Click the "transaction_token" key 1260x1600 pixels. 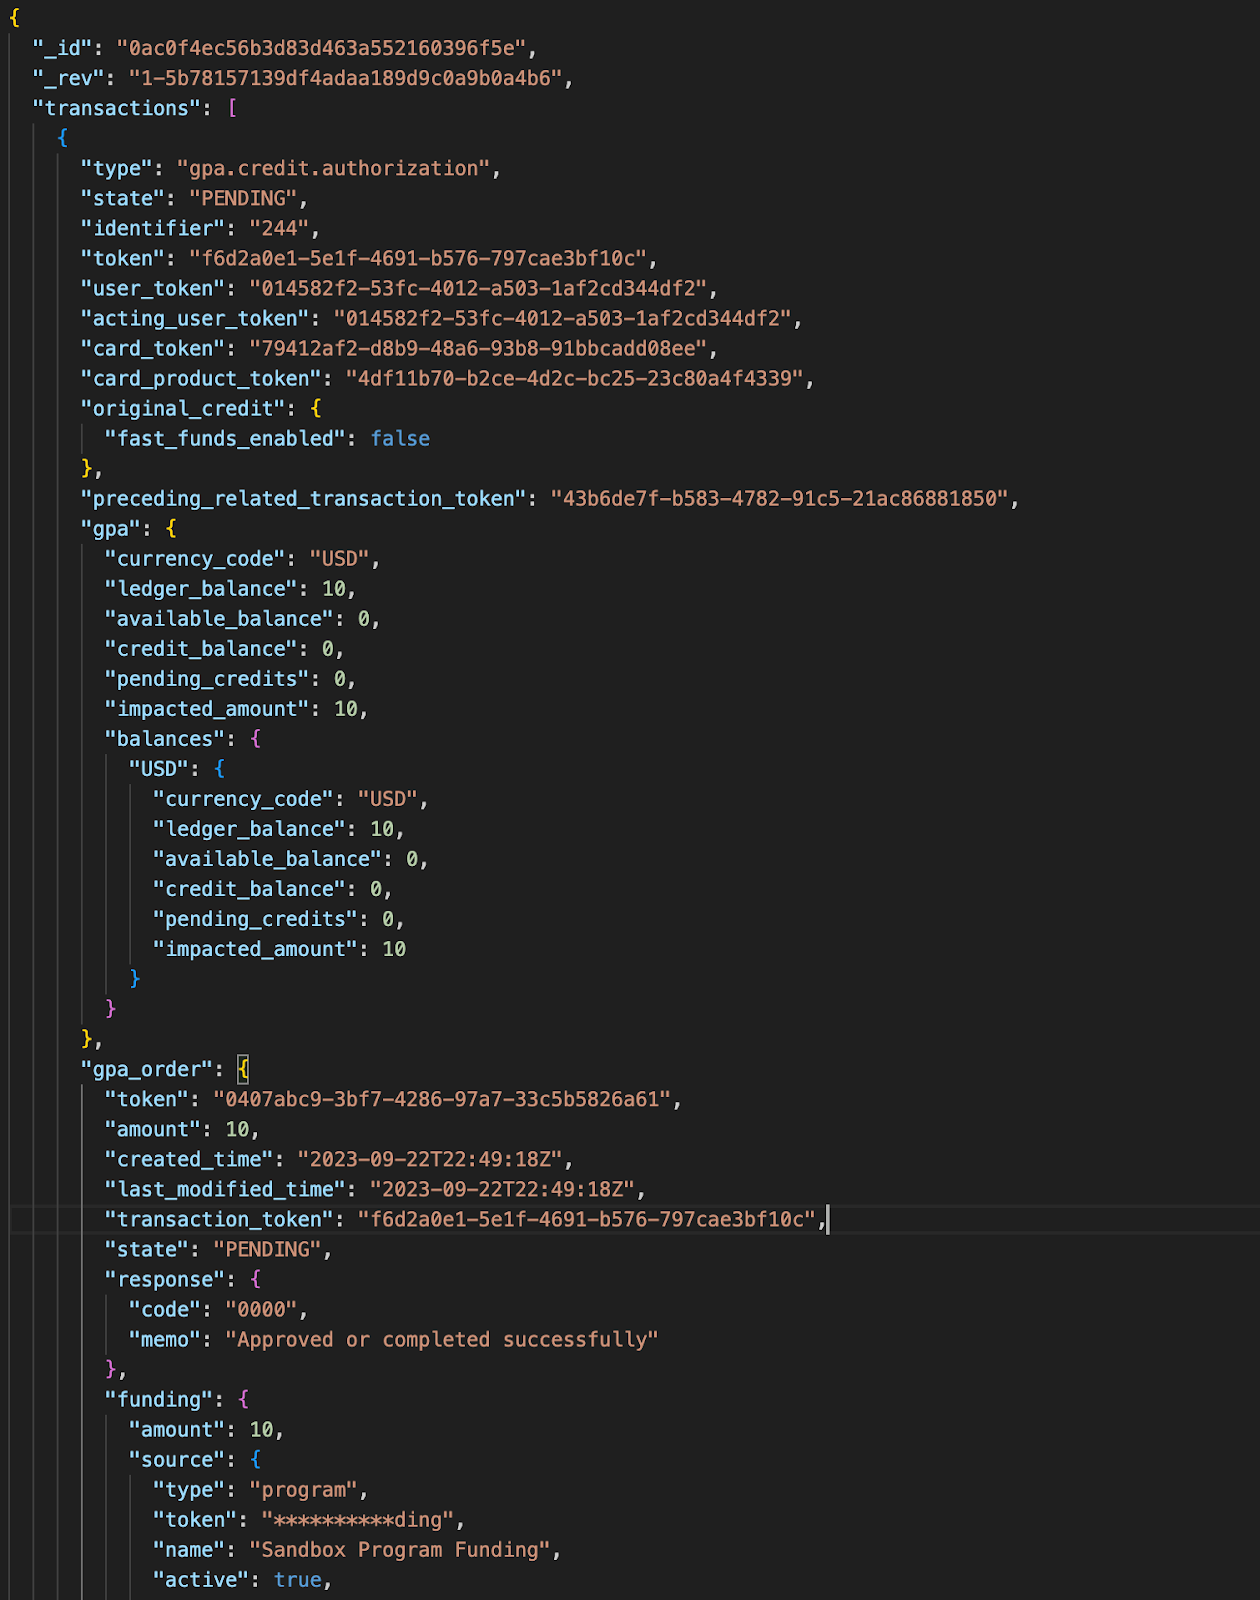click(219, 1219)
